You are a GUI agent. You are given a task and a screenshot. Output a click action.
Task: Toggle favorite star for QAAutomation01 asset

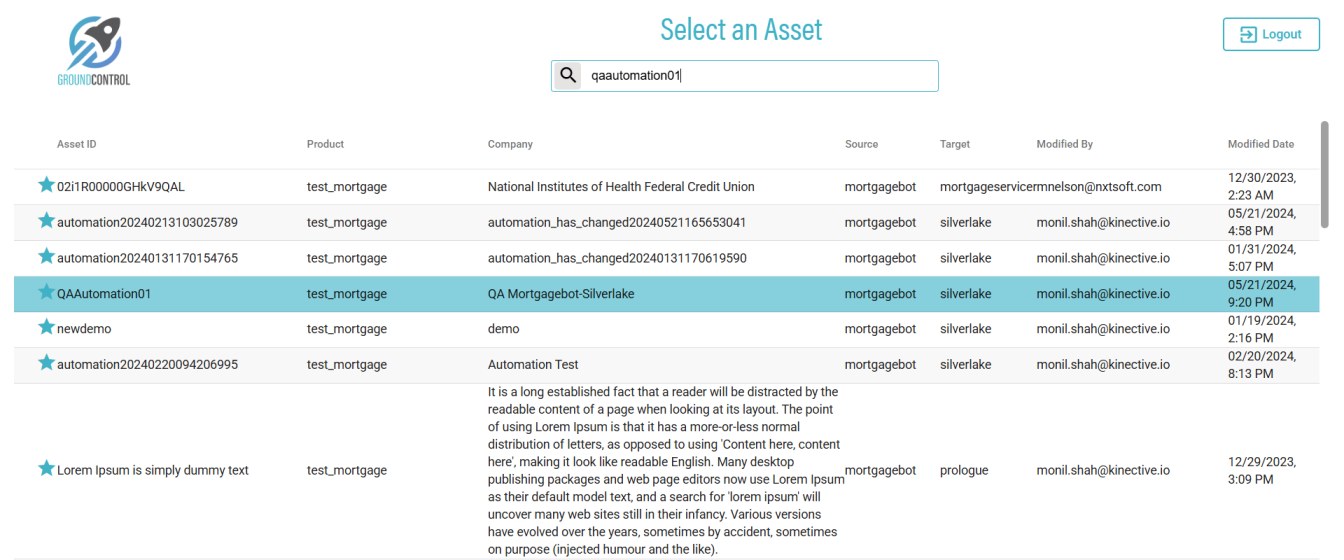tap(46, 292)
